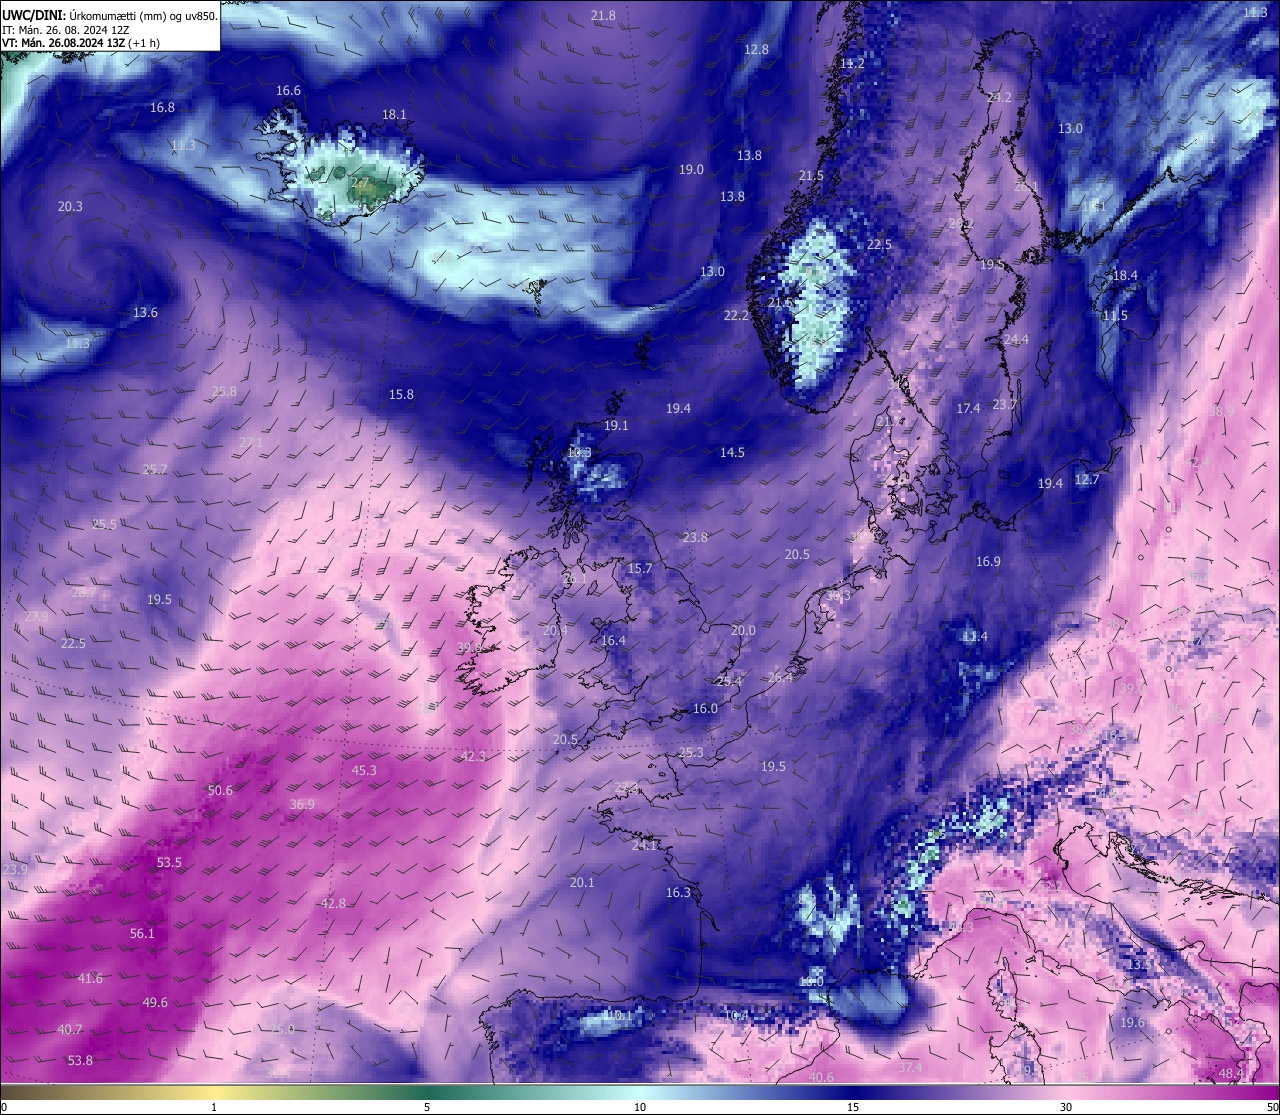Click the UWC/DINI map title text
This screenshot has height=1115, width=1280.
click(x=110, y=15)
